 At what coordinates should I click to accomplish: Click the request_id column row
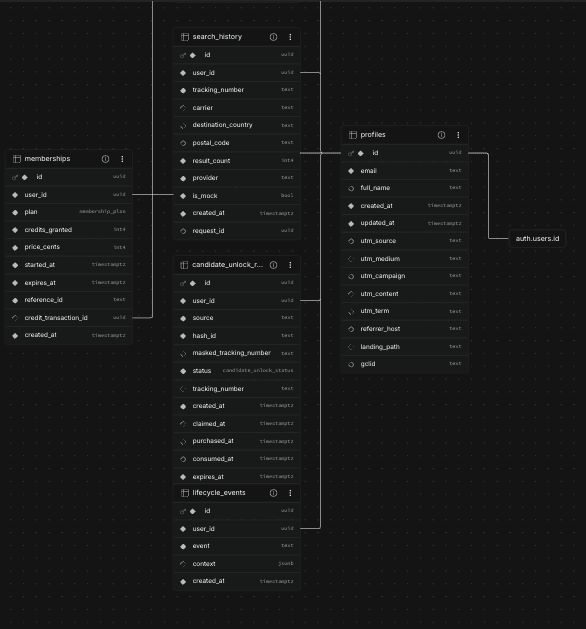[237, 231]
